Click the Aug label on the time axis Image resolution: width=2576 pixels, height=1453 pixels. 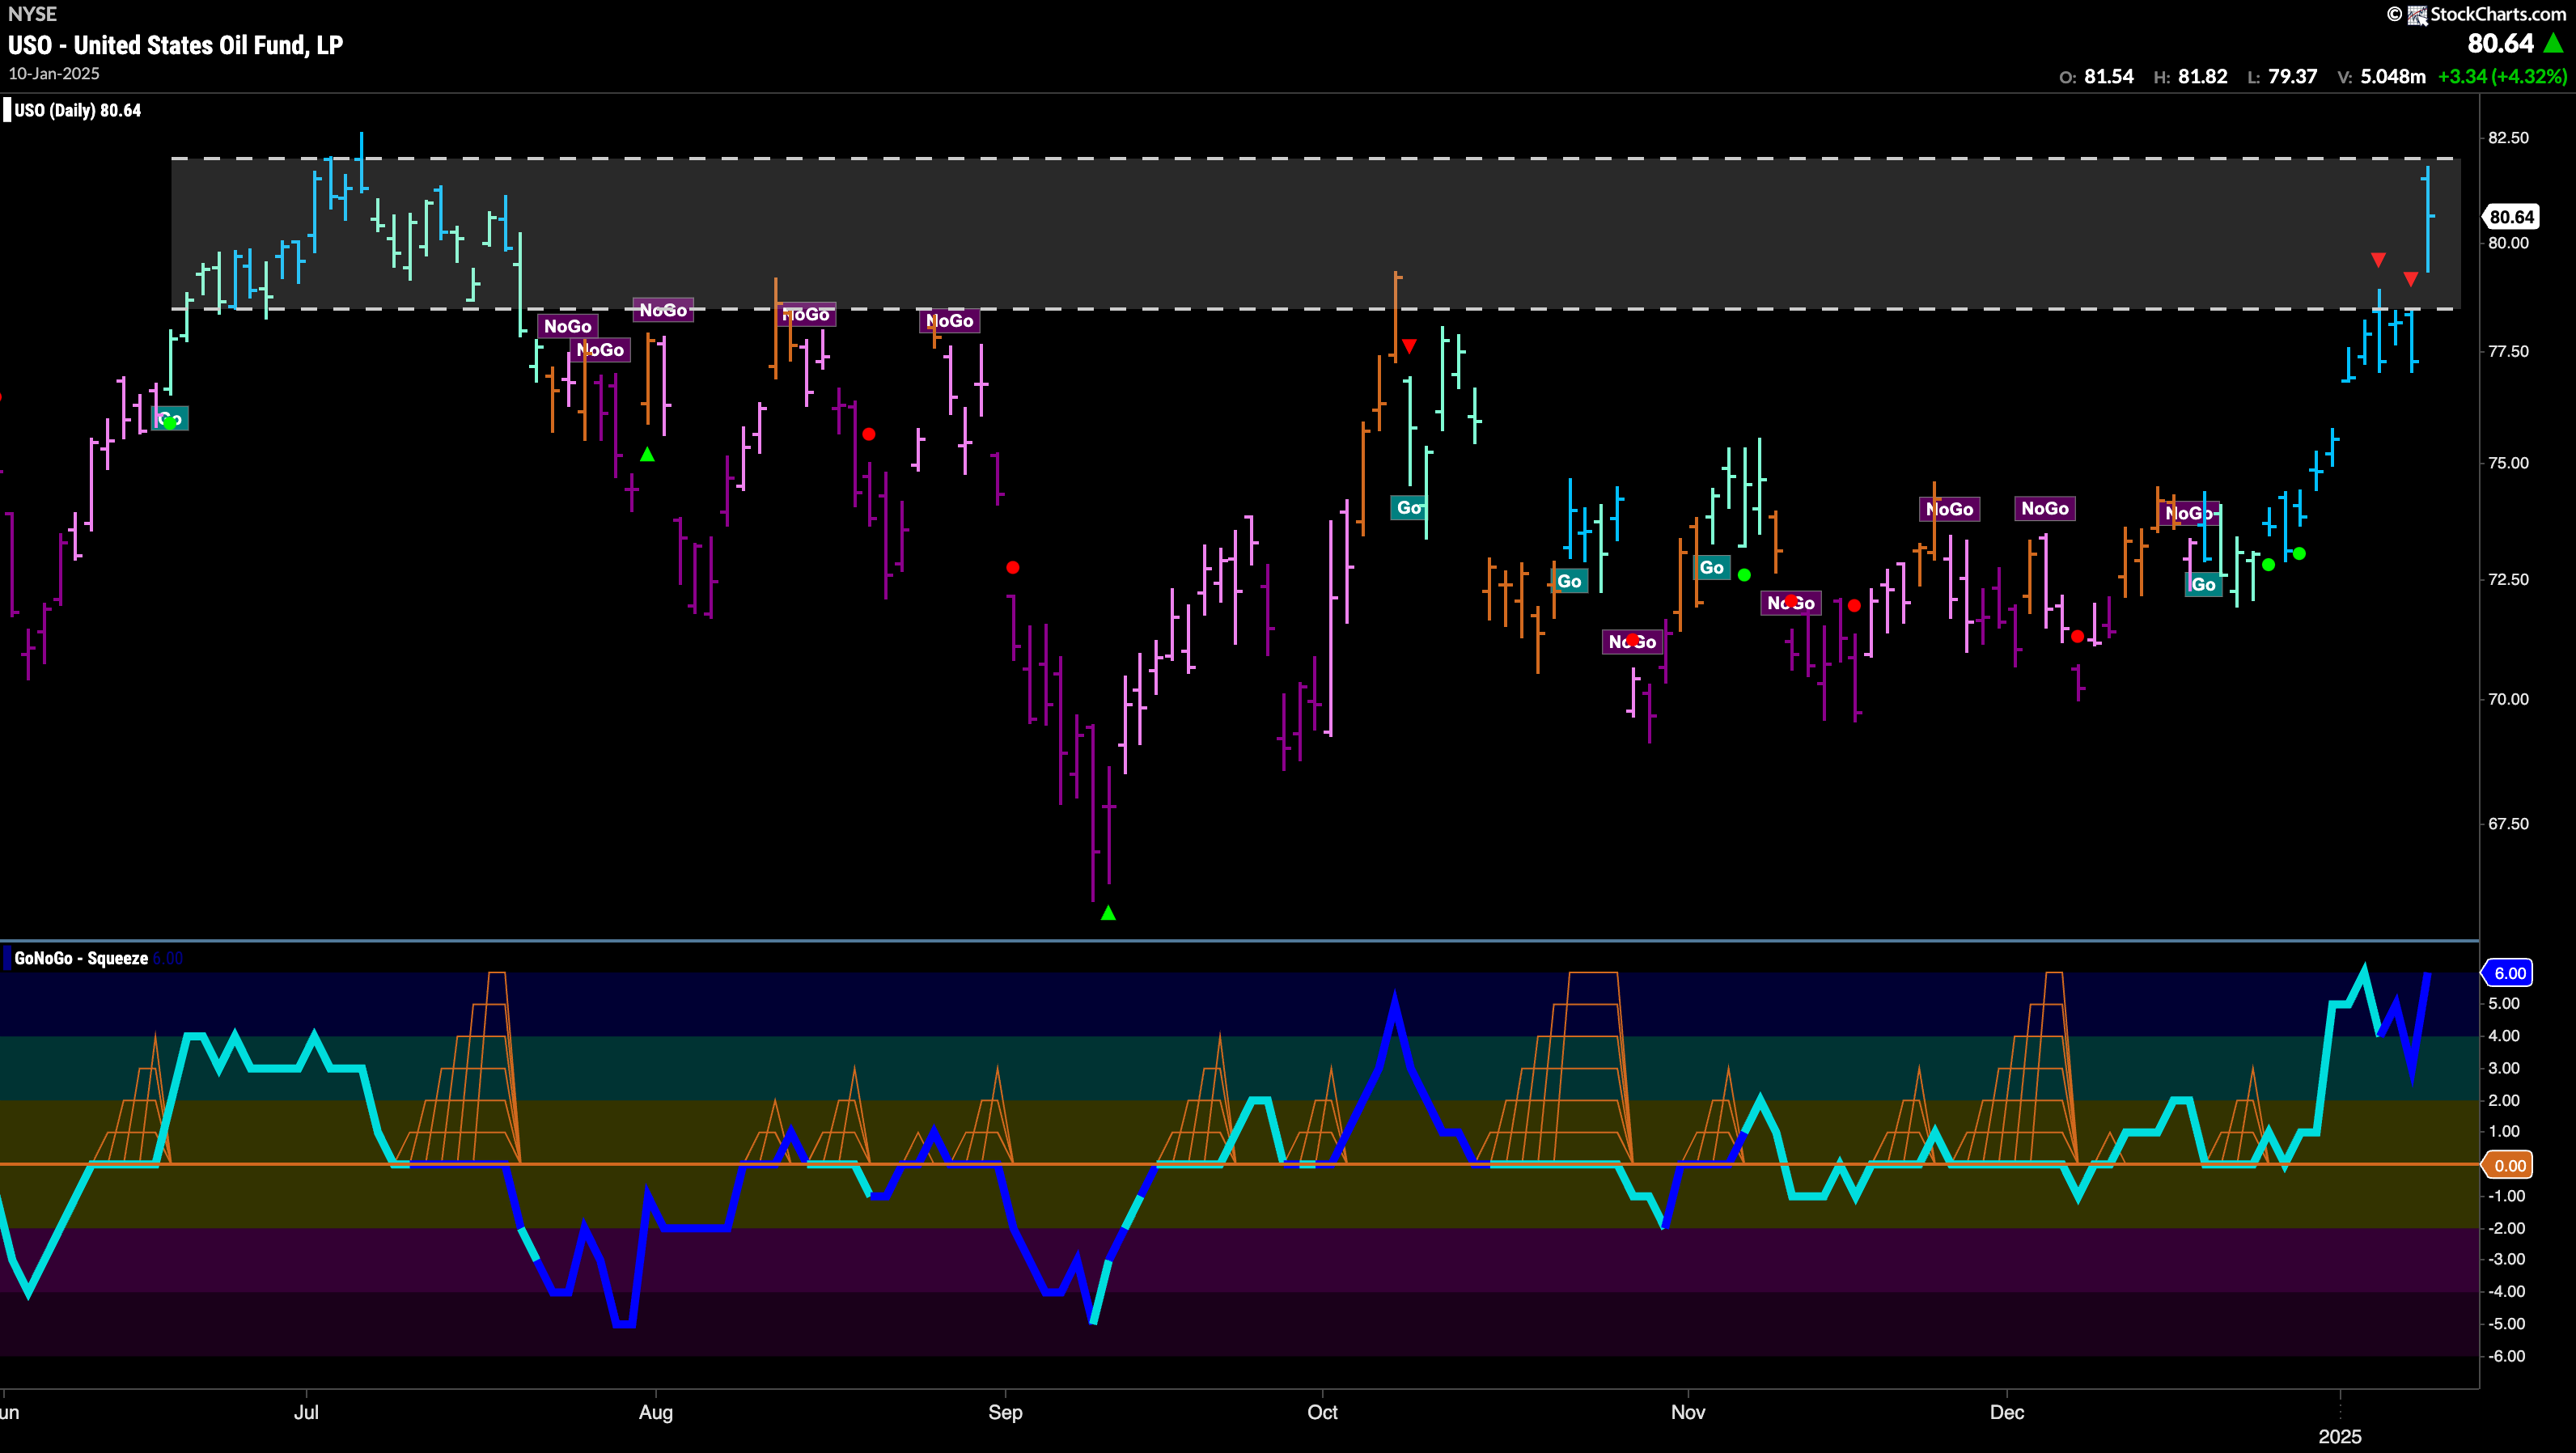pyautogui.click(x=656, y=1413)
